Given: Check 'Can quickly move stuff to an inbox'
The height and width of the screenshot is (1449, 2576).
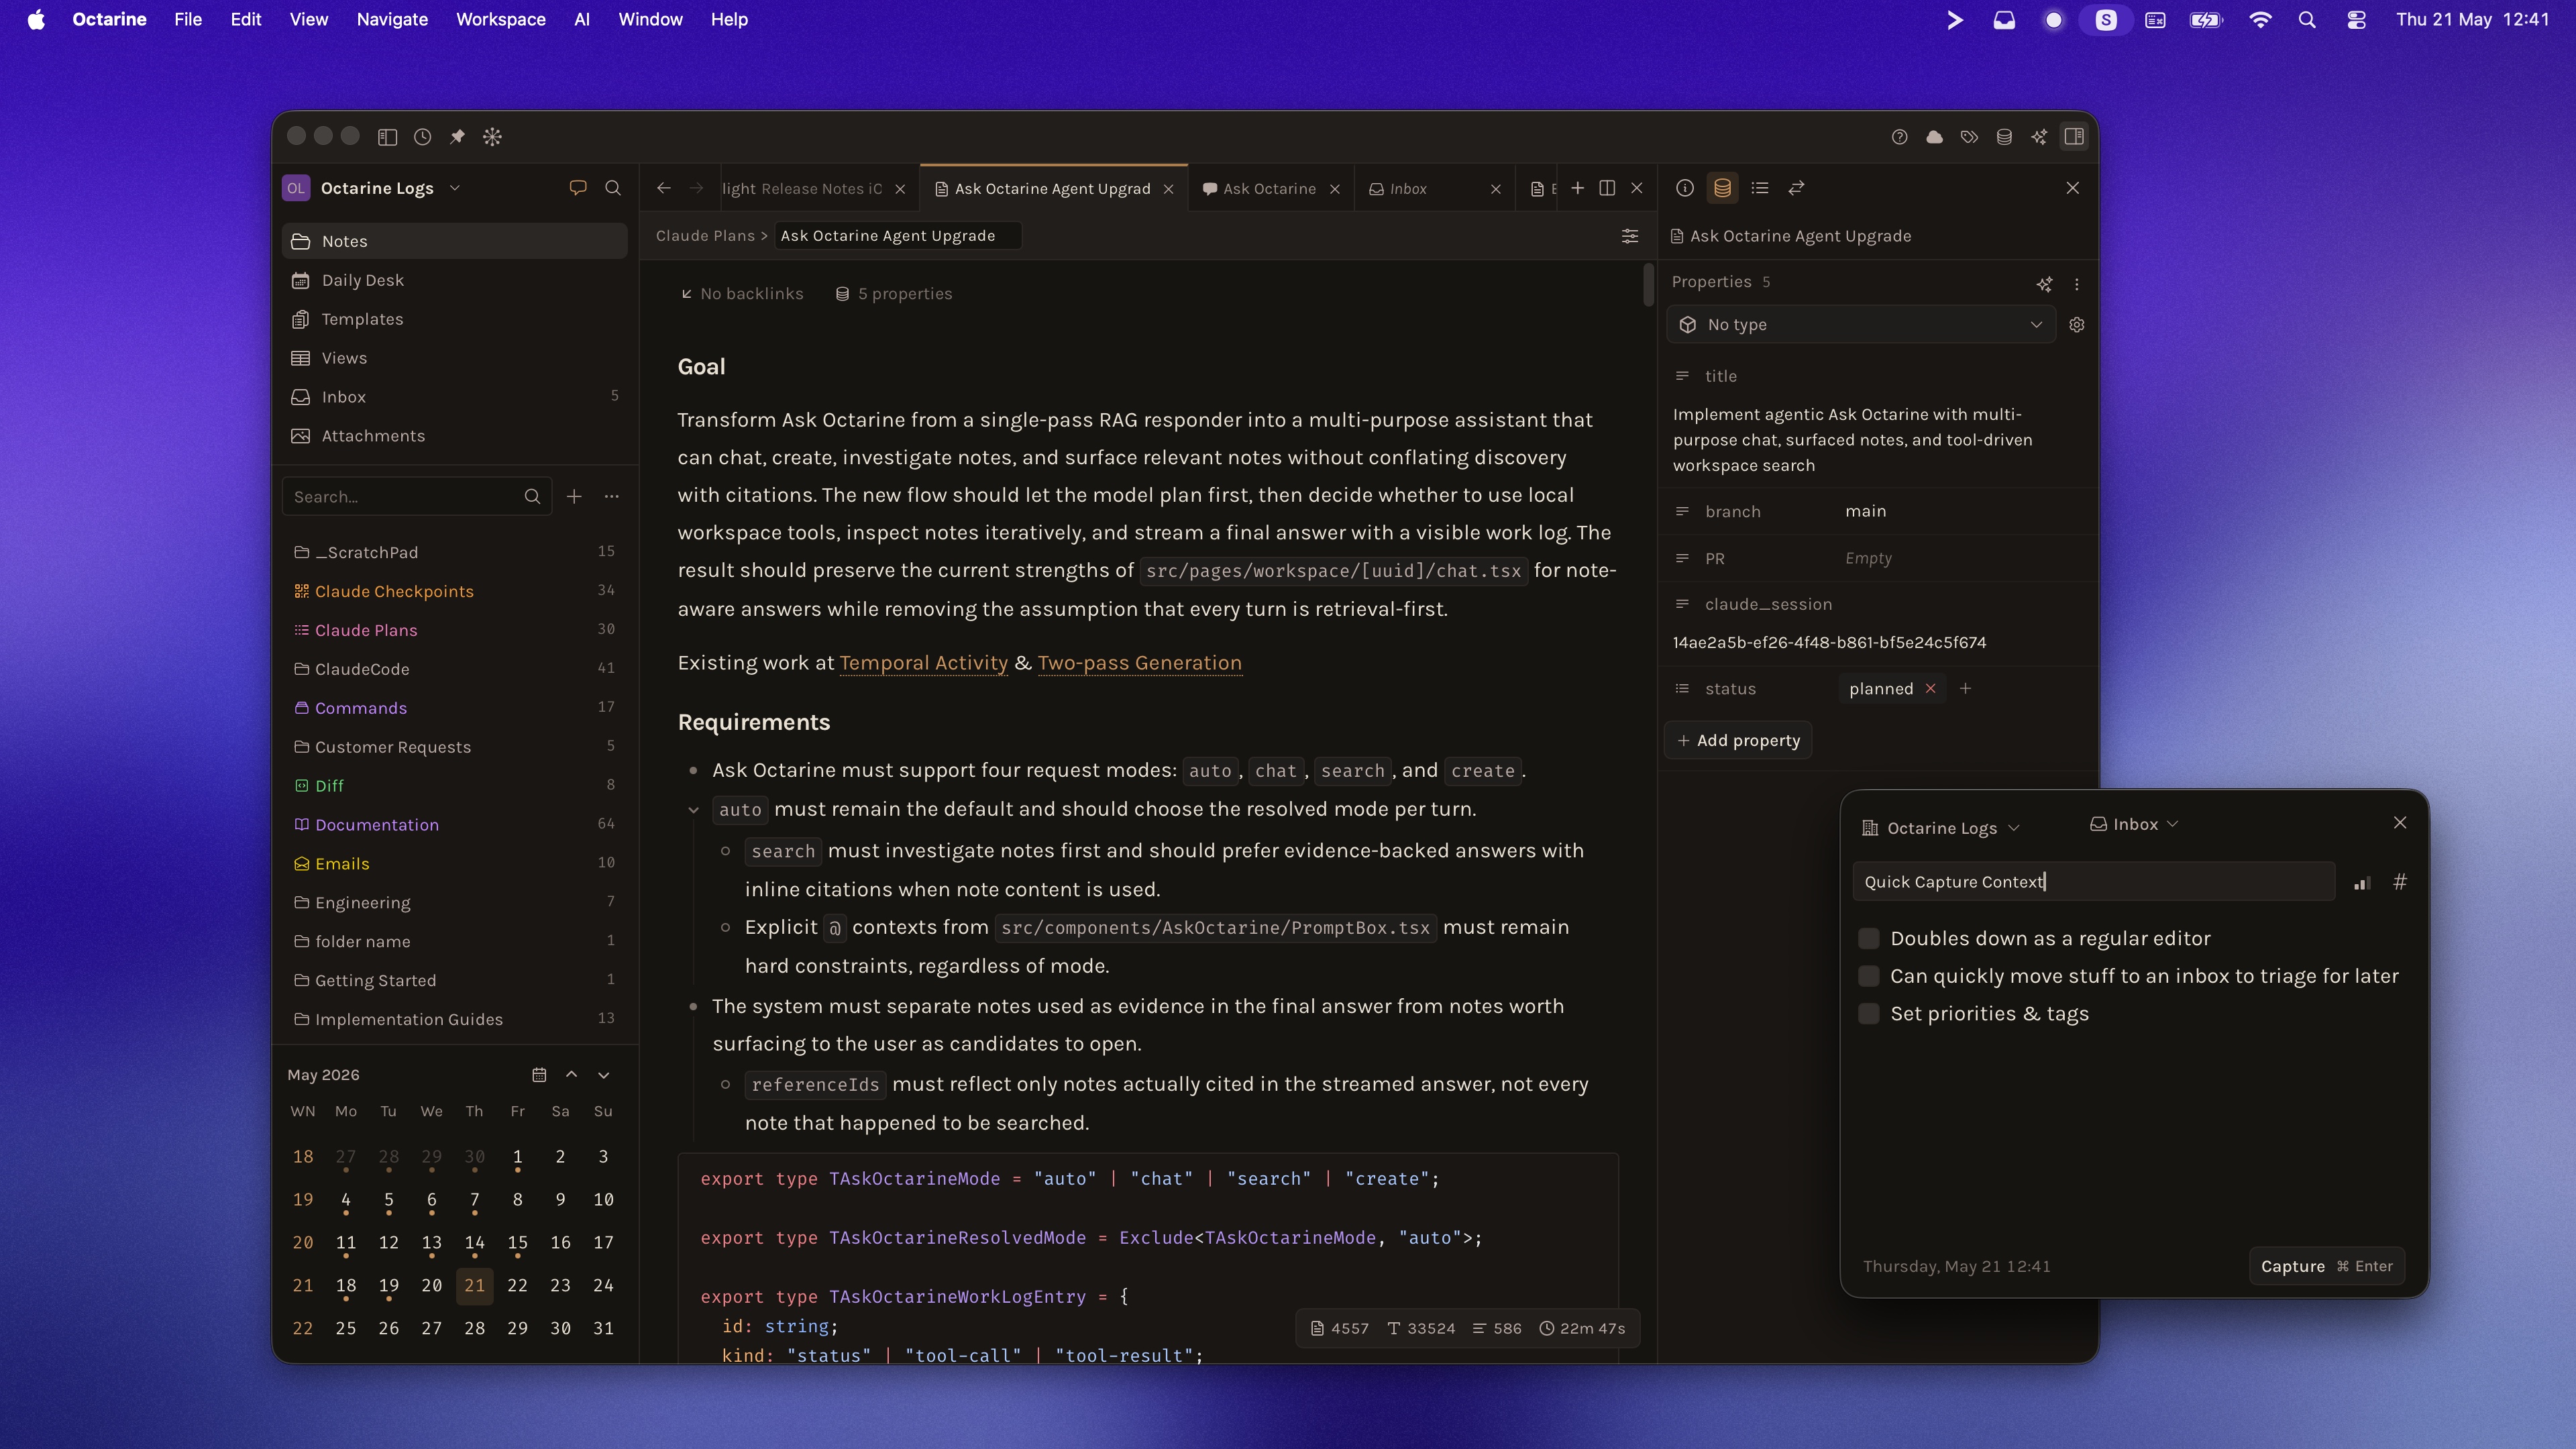Looking at the screenshot, I should pos(1869,976).
